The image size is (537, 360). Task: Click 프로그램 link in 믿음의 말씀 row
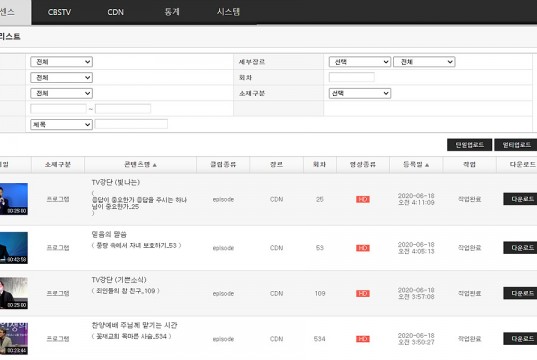(58, 247)
